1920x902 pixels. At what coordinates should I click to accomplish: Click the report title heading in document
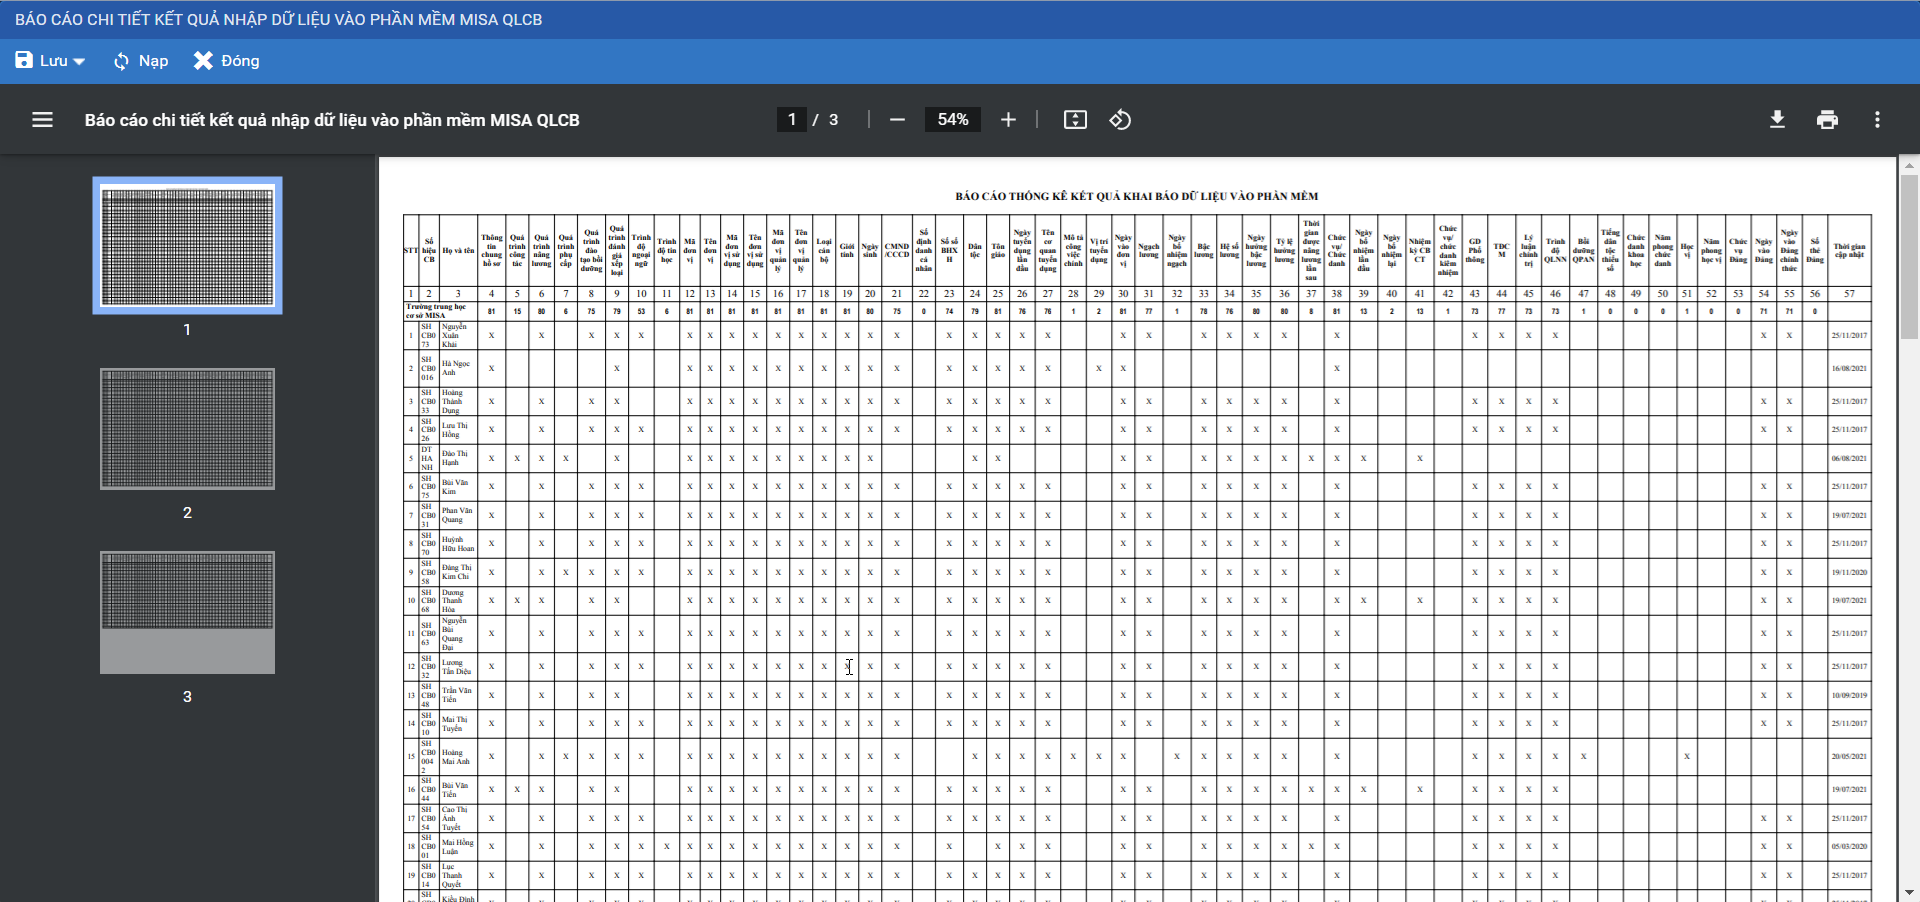click(1136, 196)
